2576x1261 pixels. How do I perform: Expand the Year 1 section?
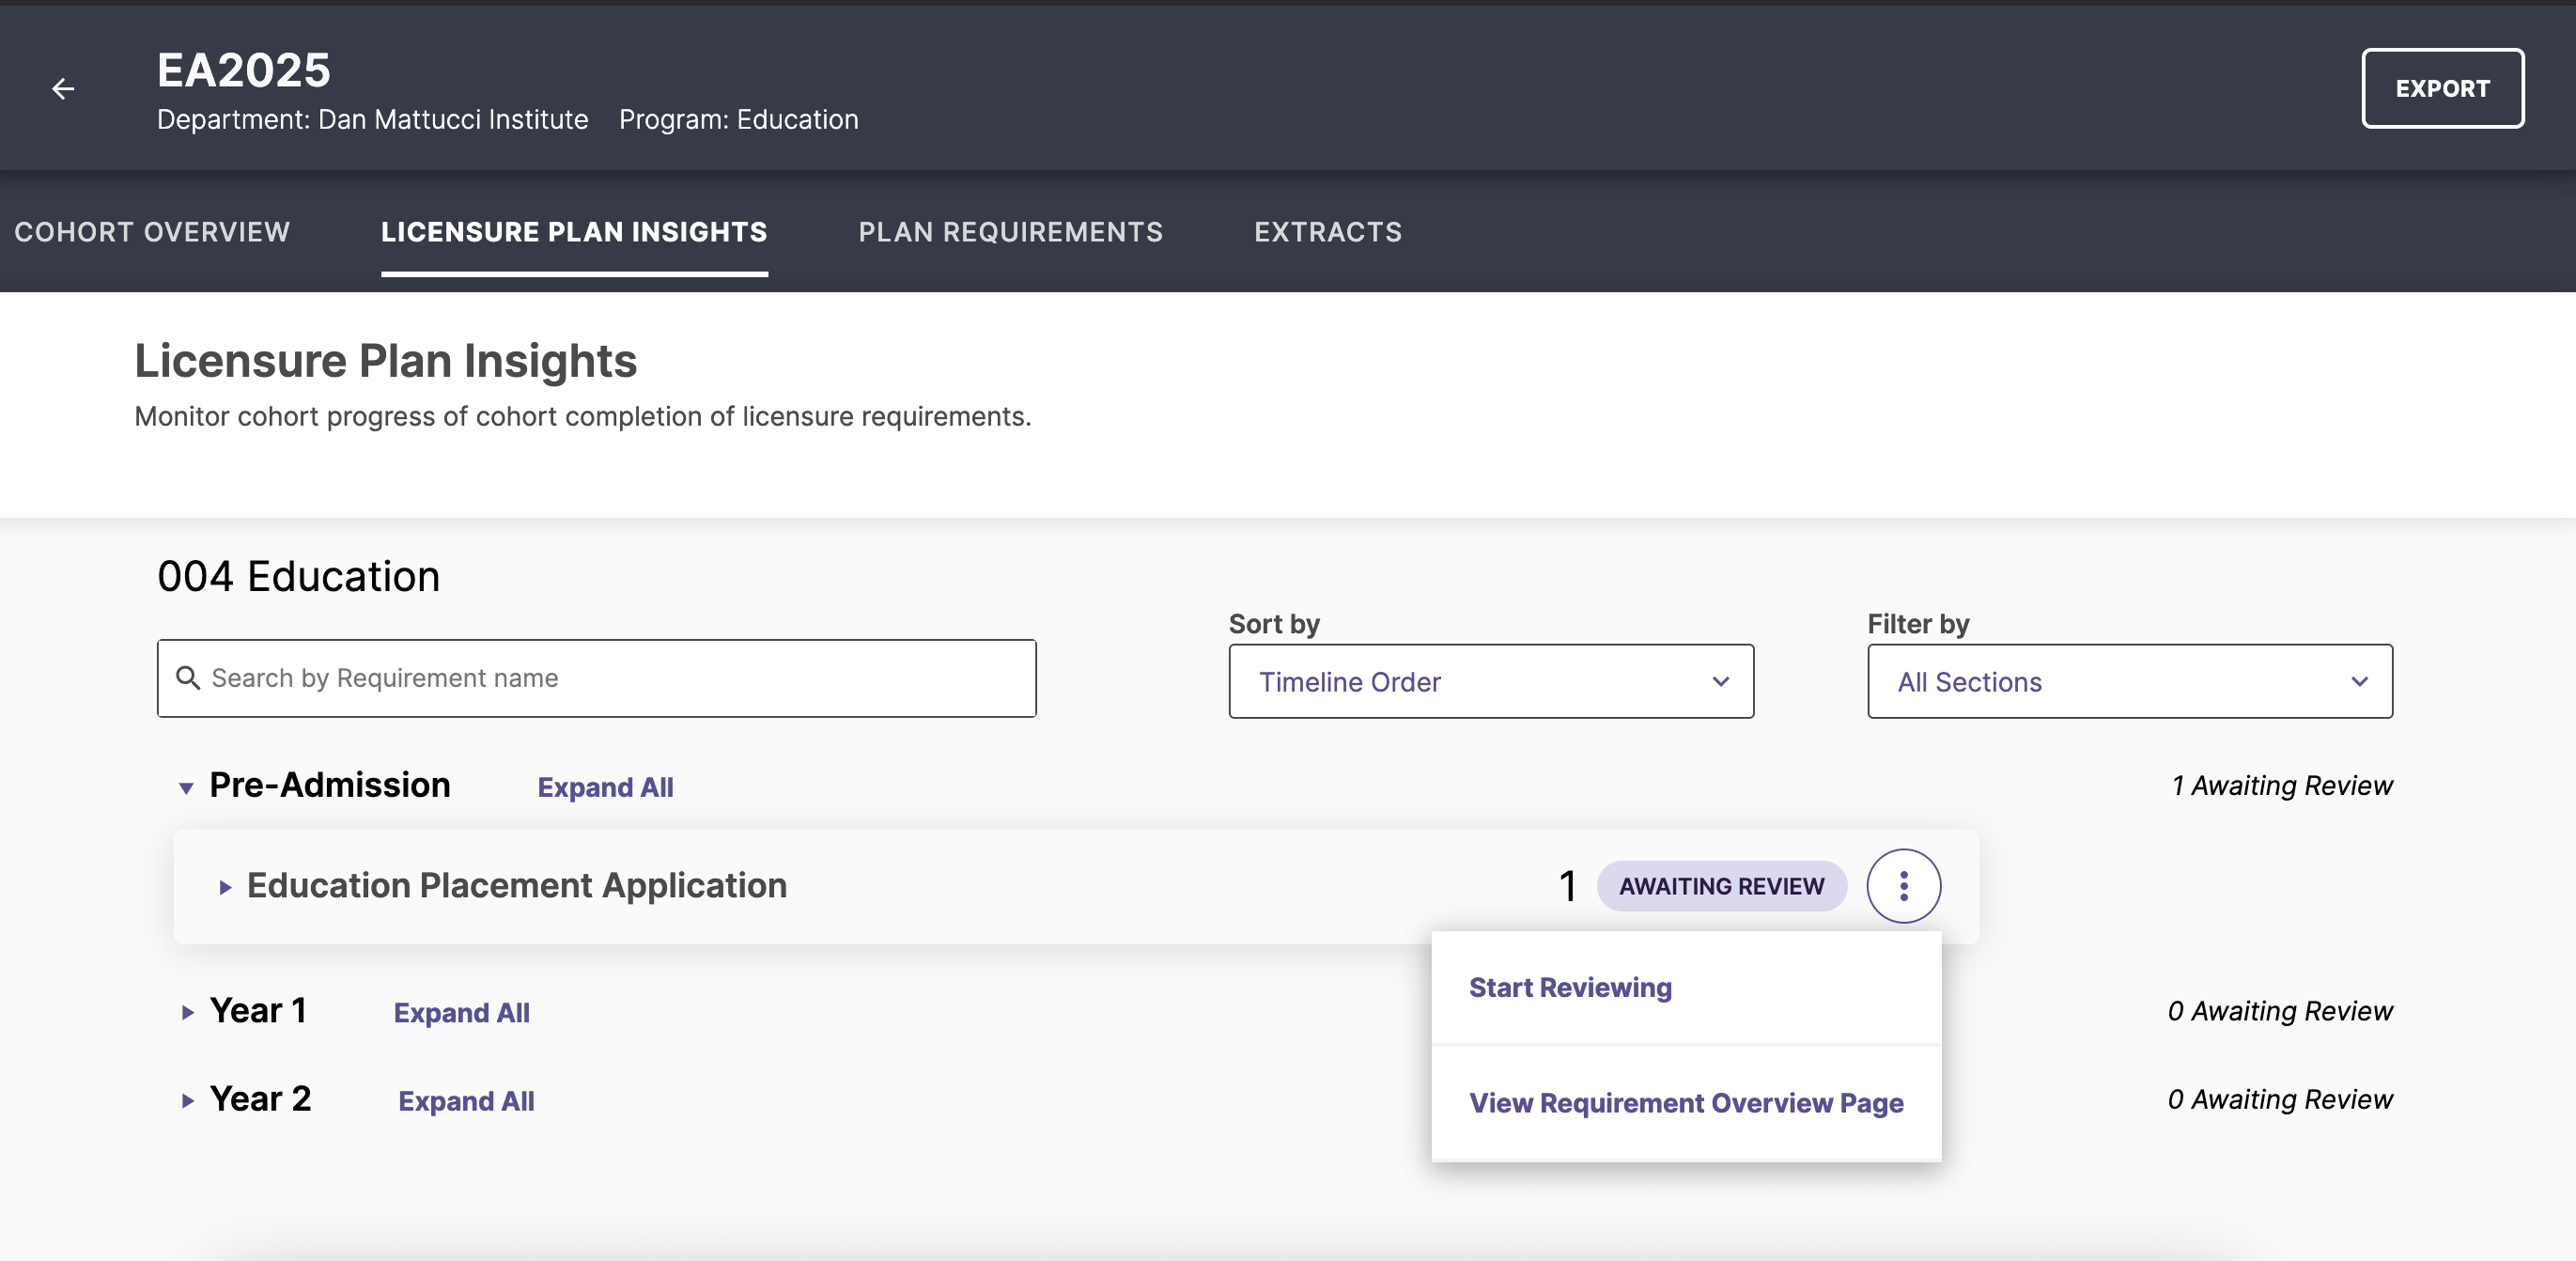187,1012
